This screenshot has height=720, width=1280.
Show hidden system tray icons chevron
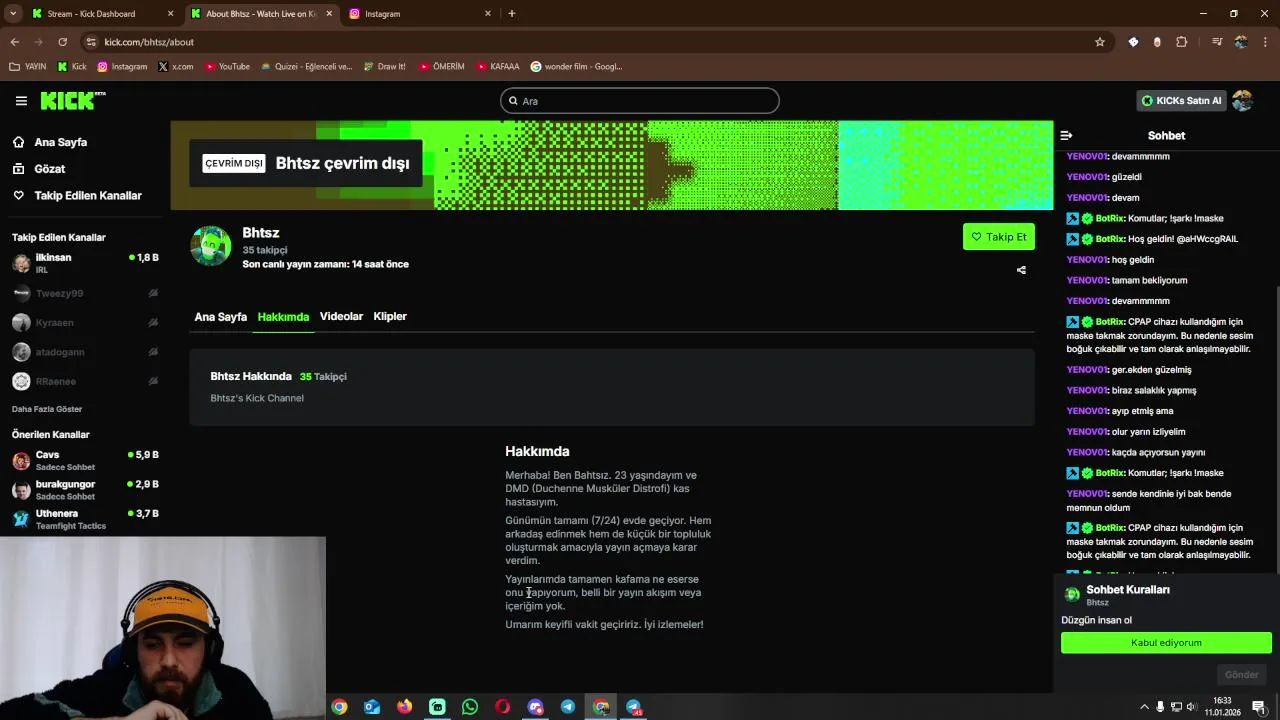(1144, 707)
